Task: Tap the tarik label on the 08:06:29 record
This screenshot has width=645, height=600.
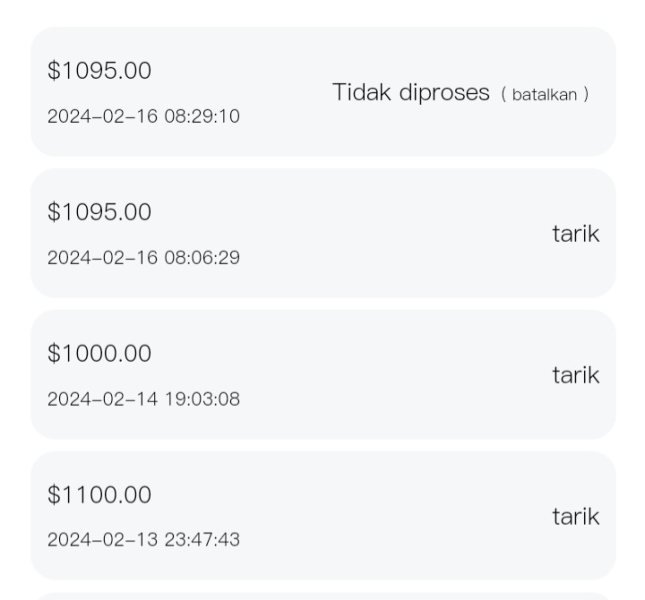Action: [x=575, y=234]
